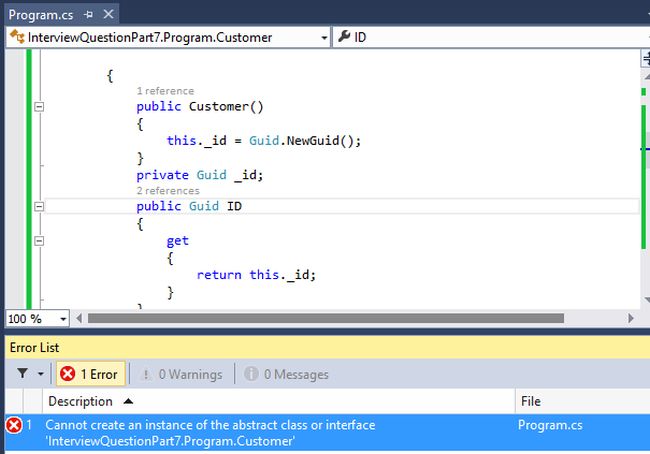Image resolution: width=650 pixels, height=454 pixels.
Task: Click the ascending sort arrow on Description
Action: pos(128,401)
